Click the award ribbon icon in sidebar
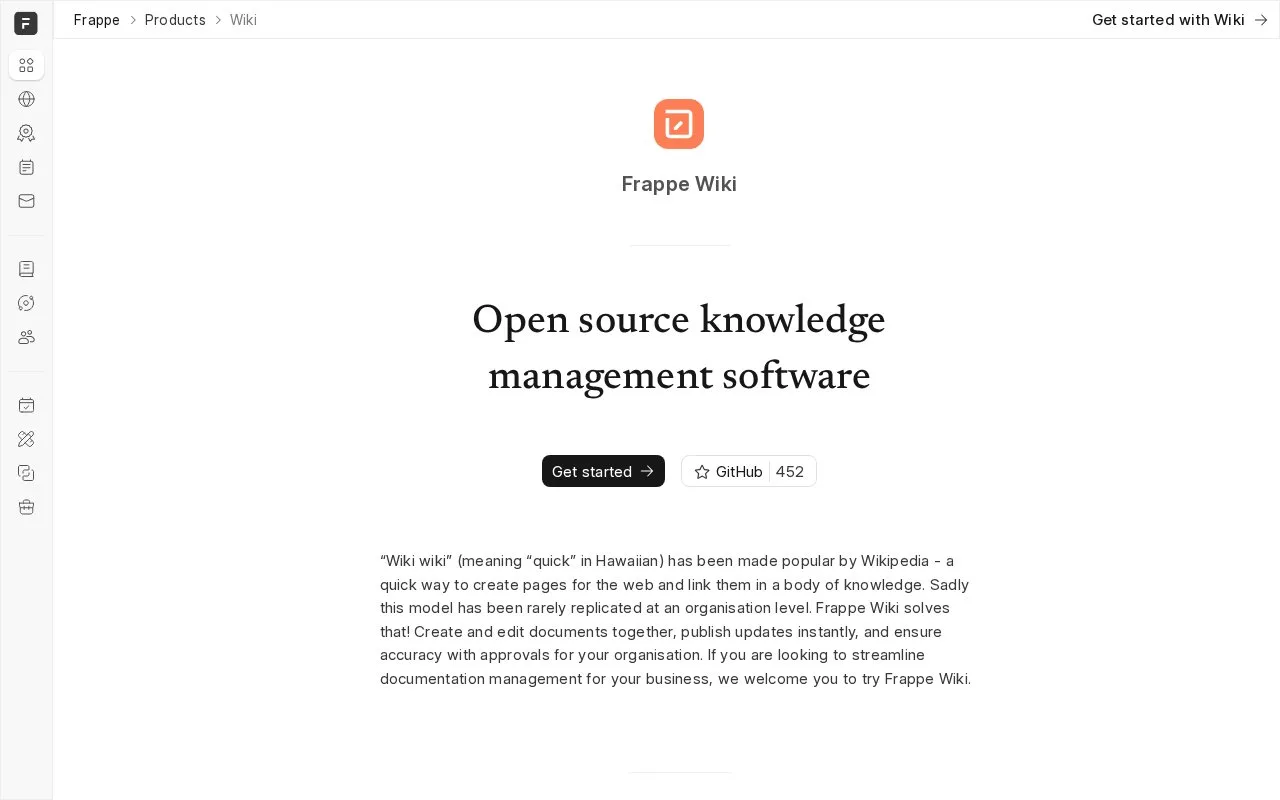The width and height of the screenshot is (1280, 800). (x=26, y=133)
